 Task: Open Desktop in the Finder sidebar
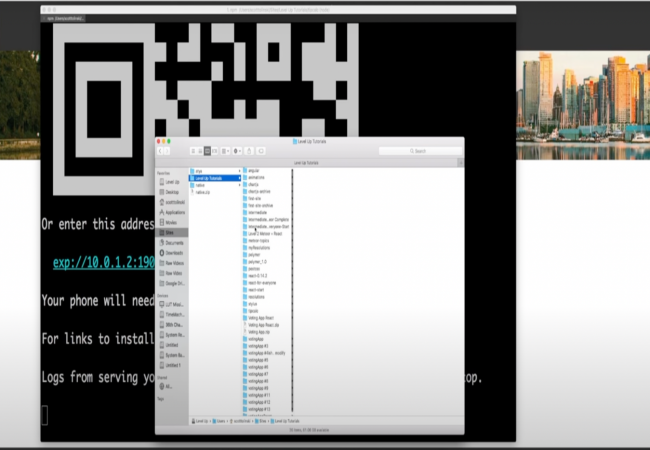coord(169,192)
